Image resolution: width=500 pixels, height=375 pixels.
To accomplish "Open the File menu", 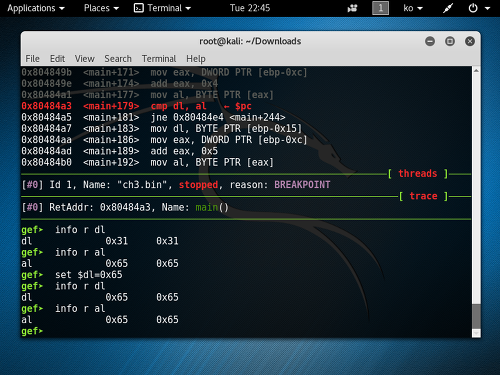I will click(32, 59).
